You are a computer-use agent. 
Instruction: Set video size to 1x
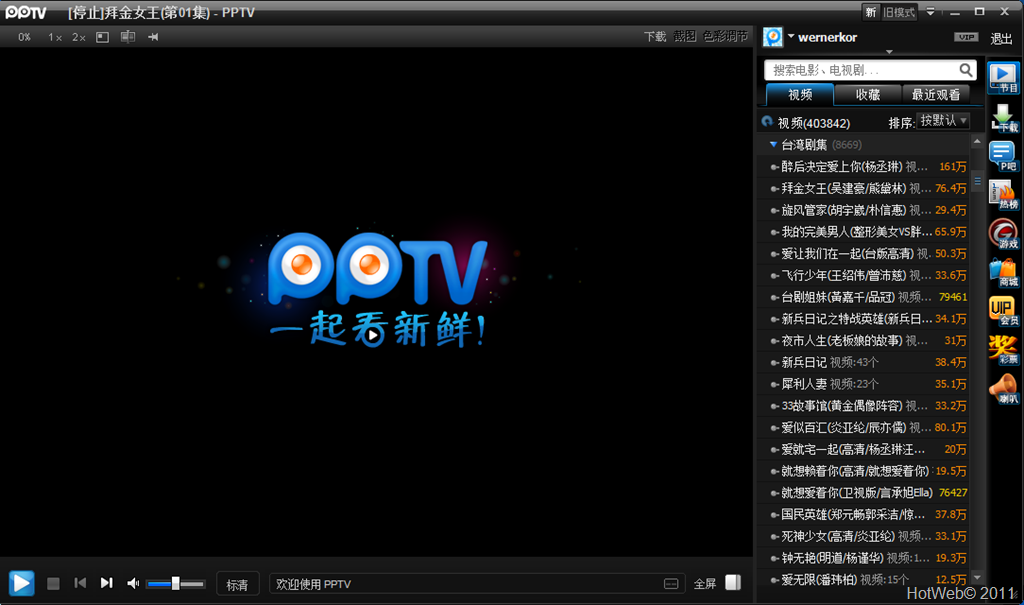click(x=55, y=37)
